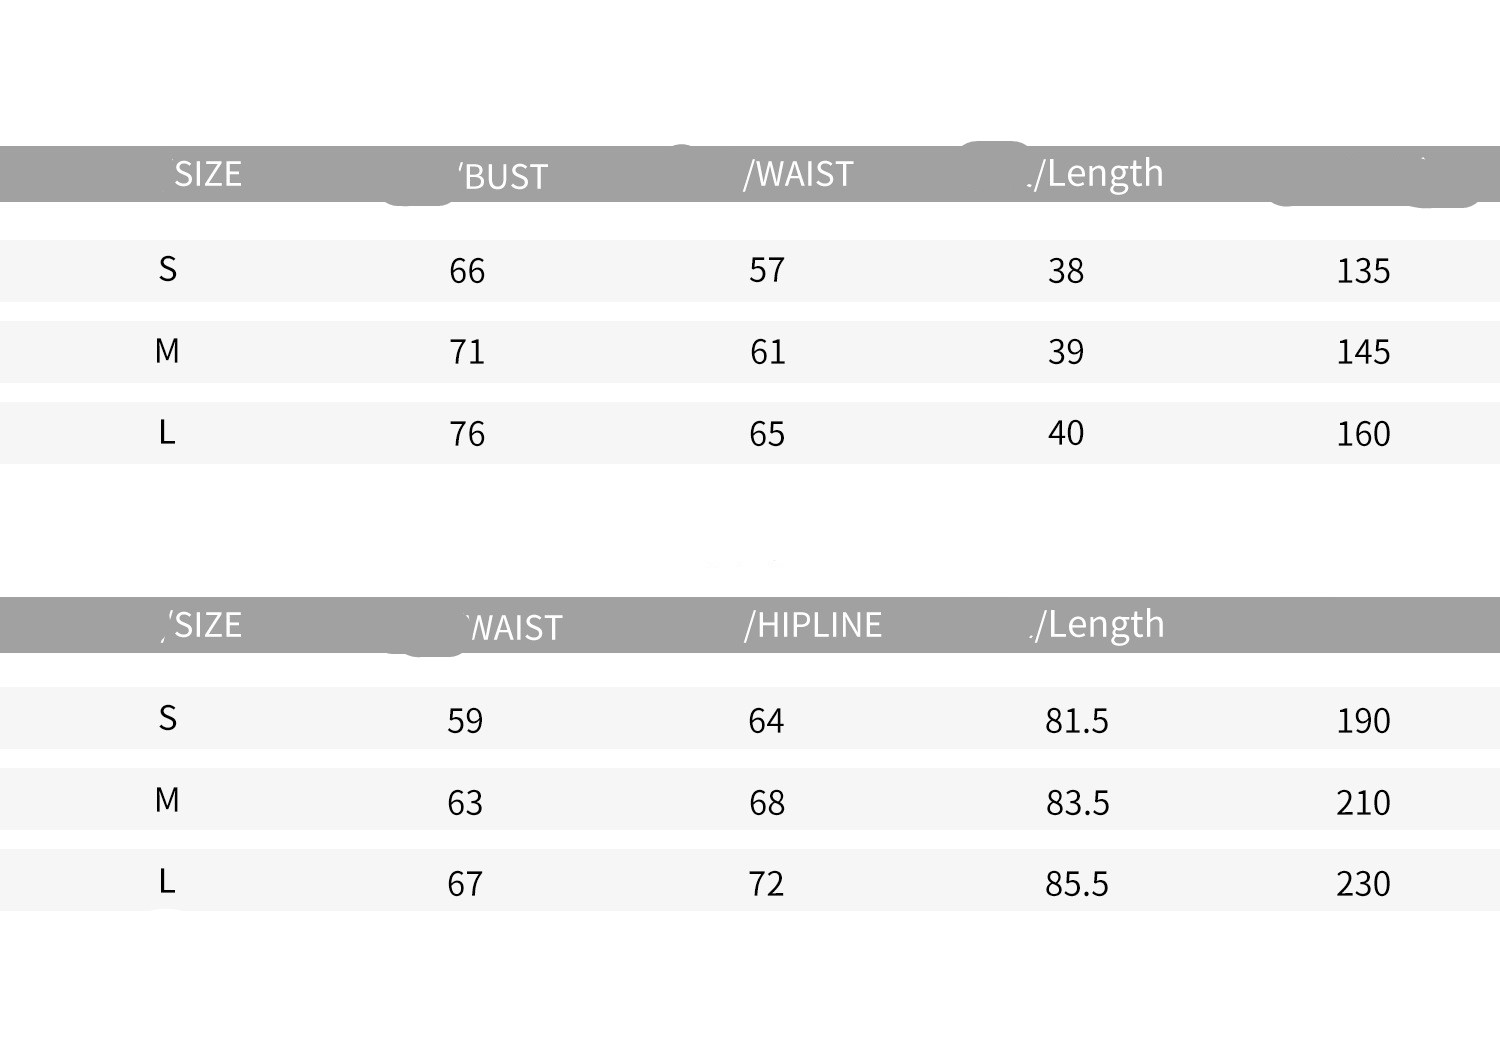The image size is (1500, 1037).
Task: Click the HIPLINE column header
Action: pos(813,625)
